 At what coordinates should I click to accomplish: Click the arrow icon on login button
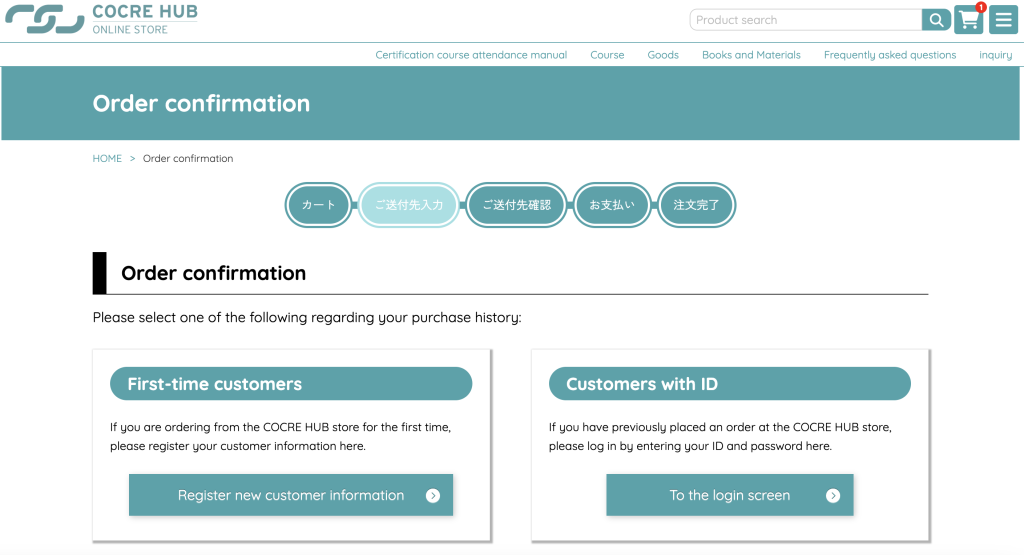click(x=832, y=495)
